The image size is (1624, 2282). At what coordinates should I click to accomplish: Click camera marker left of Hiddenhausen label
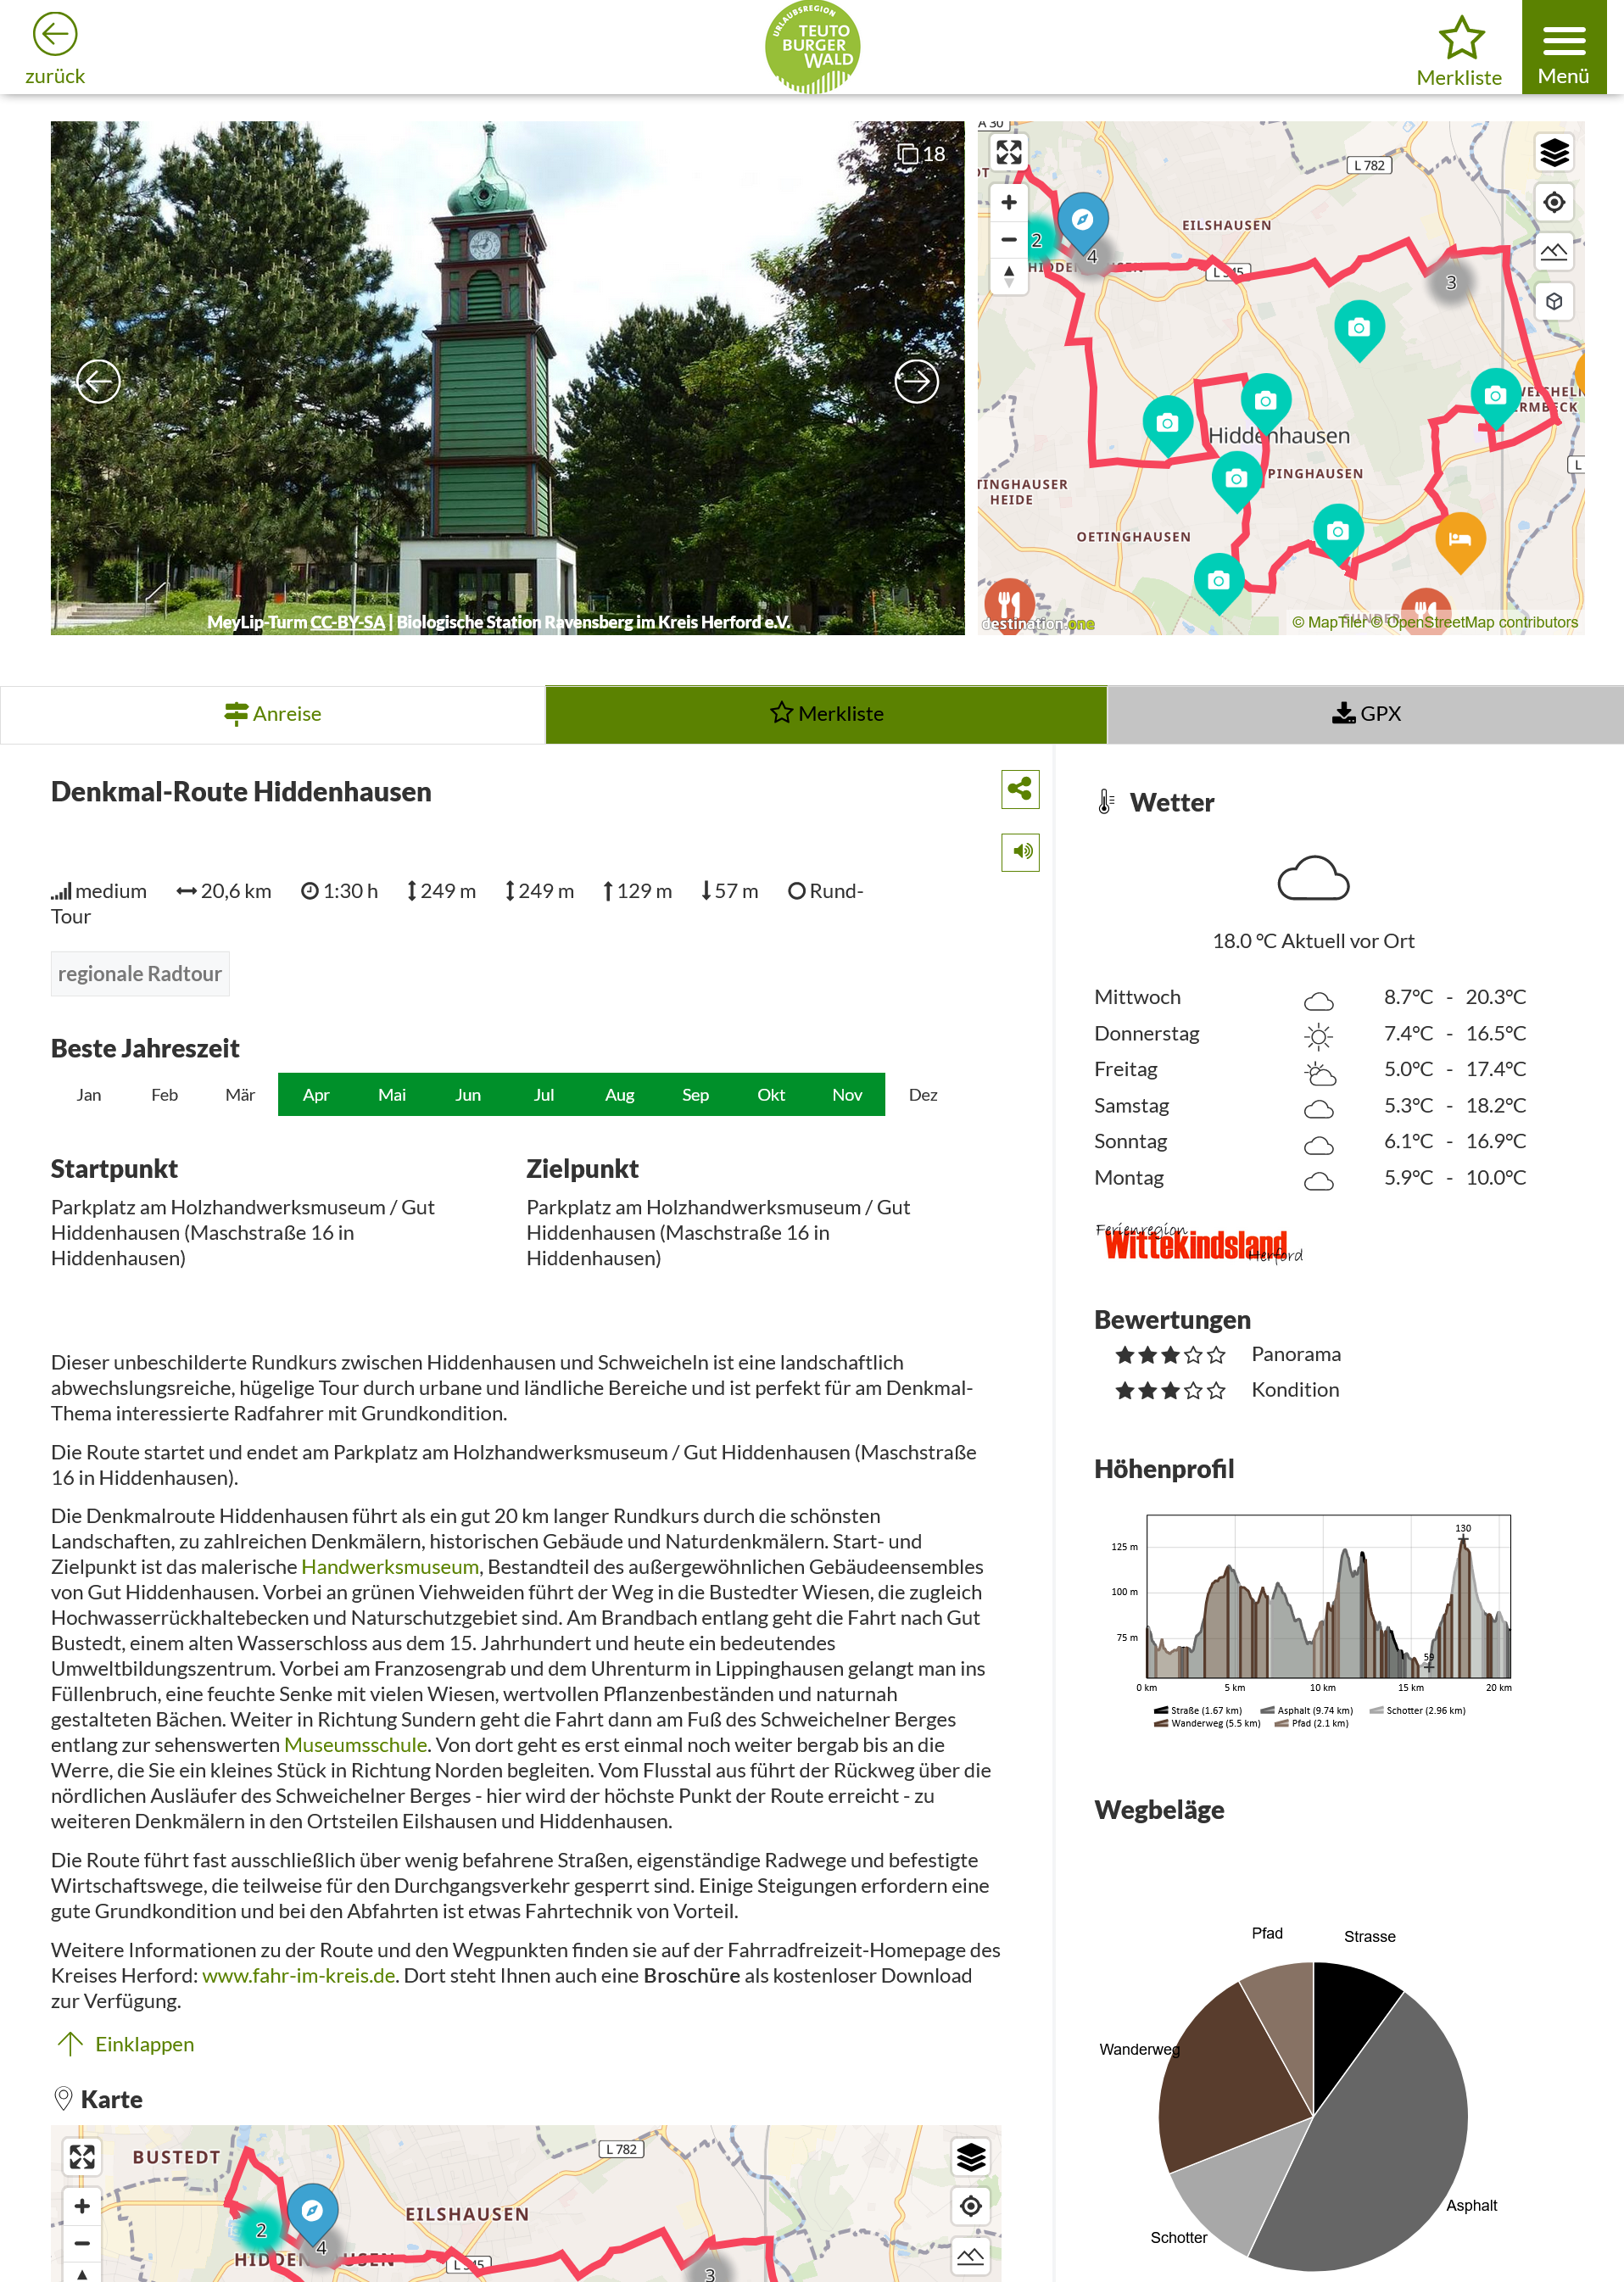pyautogui.click(x=1167, y=425)
